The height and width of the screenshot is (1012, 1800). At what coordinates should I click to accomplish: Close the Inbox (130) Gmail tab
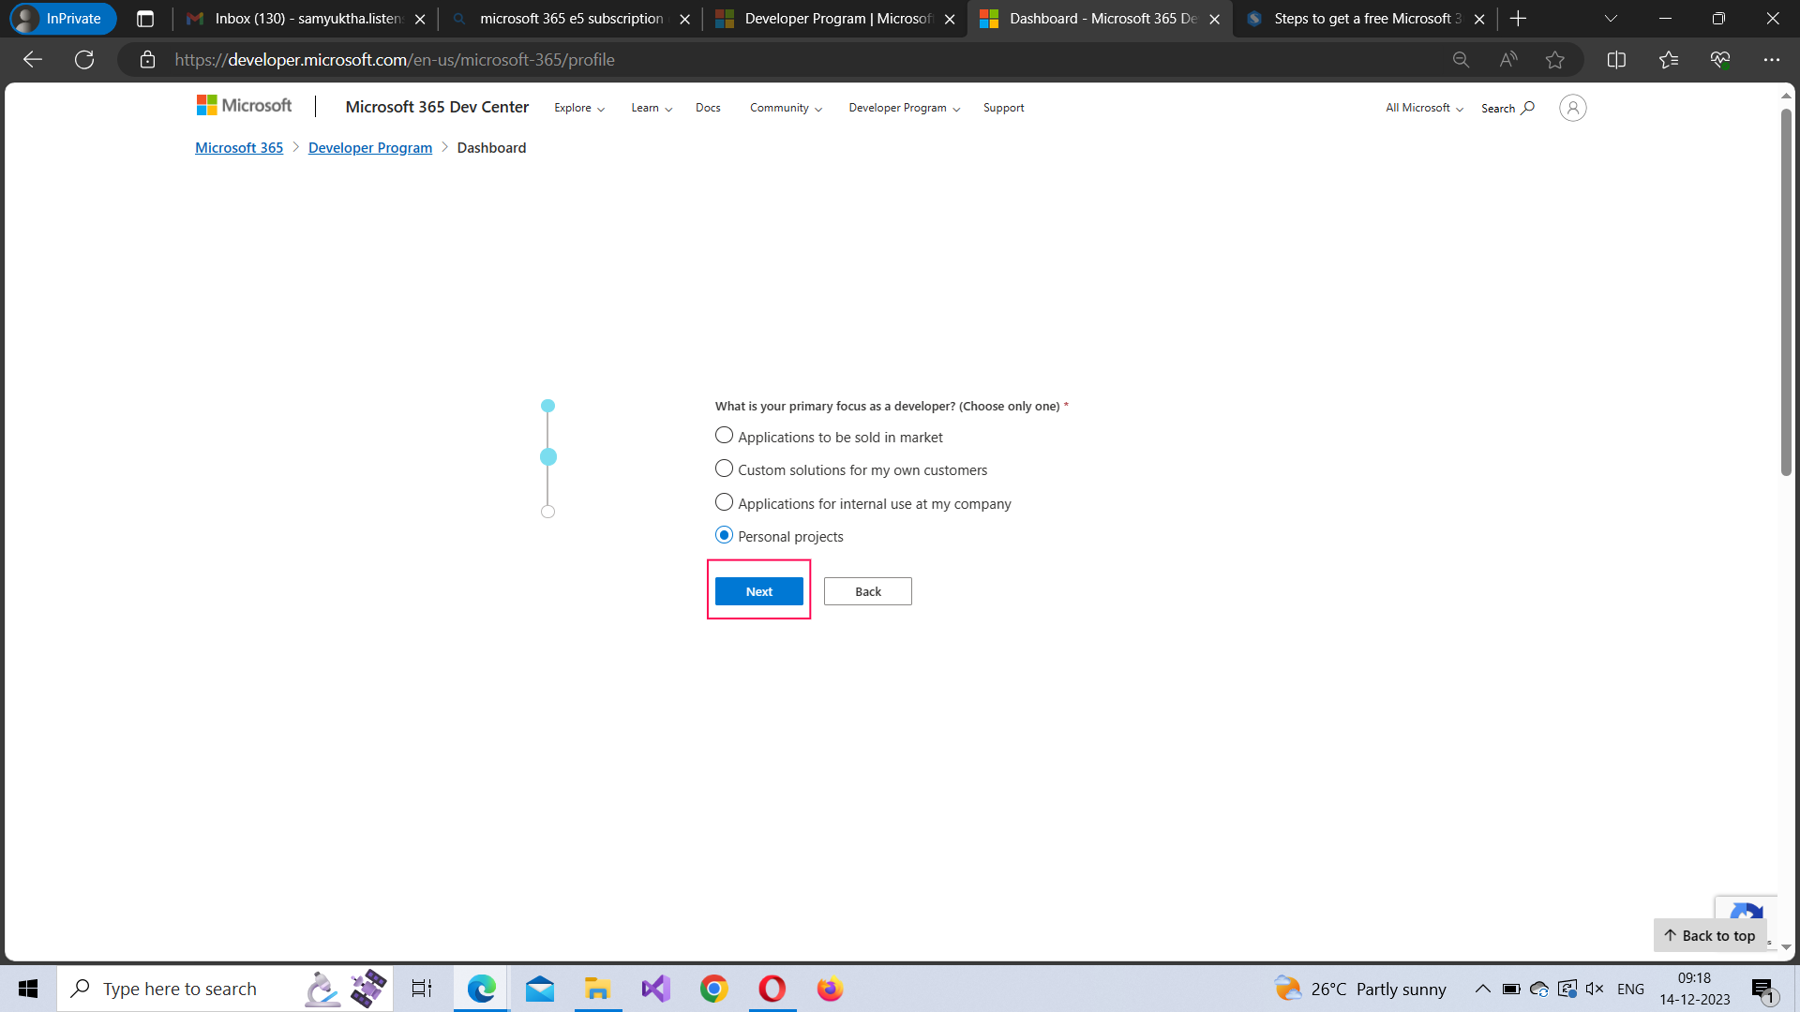420,19
